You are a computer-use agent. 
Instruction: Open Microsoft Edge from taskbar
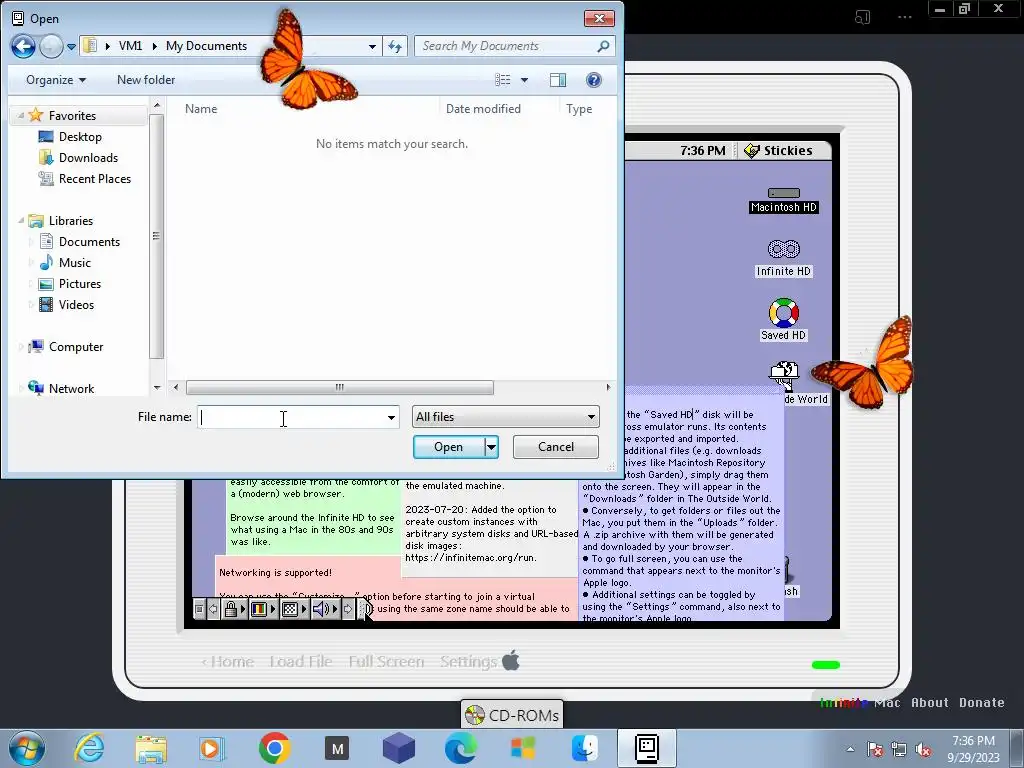[x=460, y=748]
